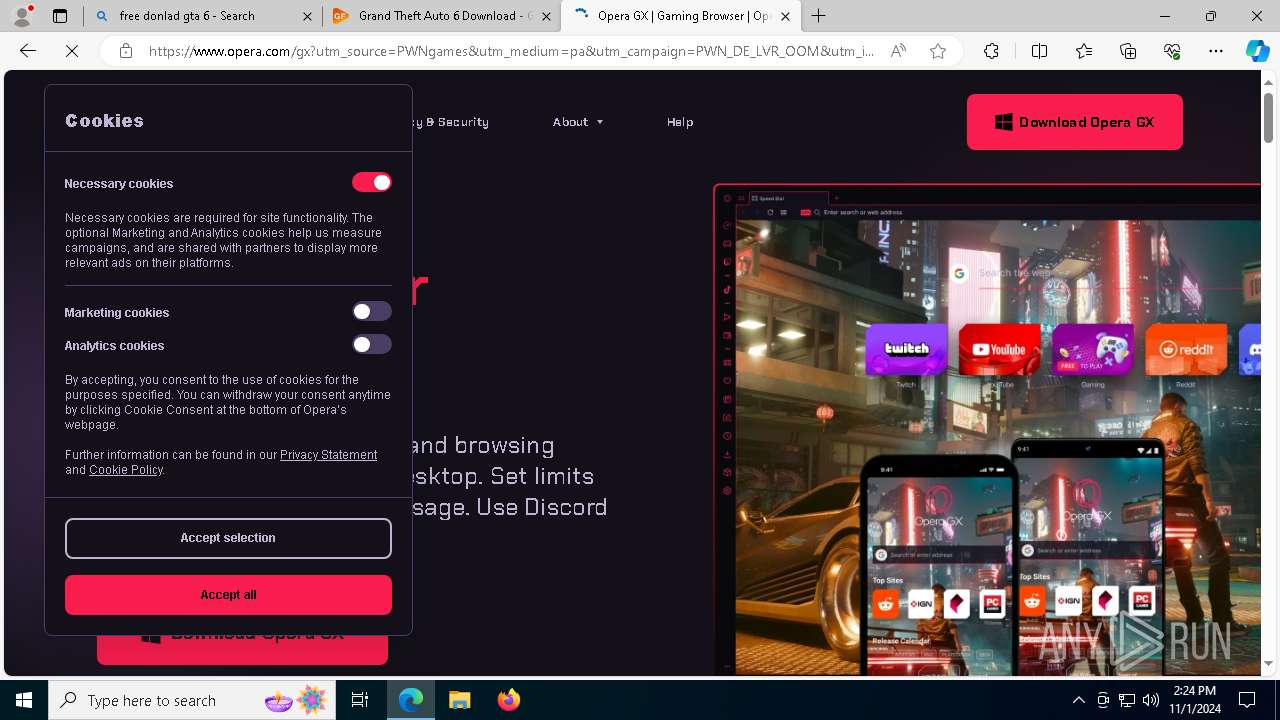Click the browser profile icon
This screenshot has width=1280, height=720.
pos(22,16)
